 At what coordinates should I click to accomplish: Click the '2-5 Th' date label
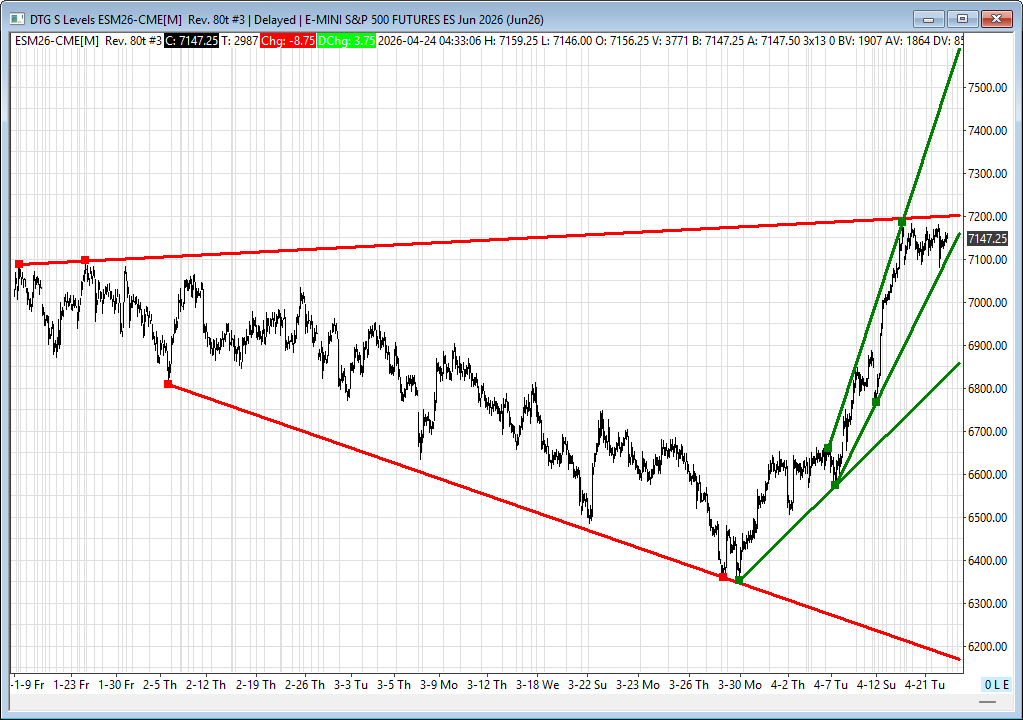point(160,685)
